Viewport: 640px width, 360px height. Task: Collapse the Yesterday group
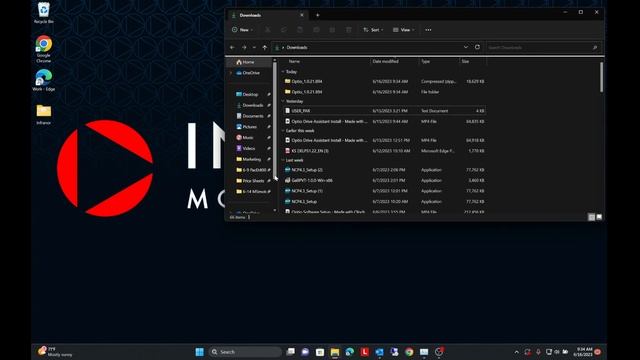283,101
